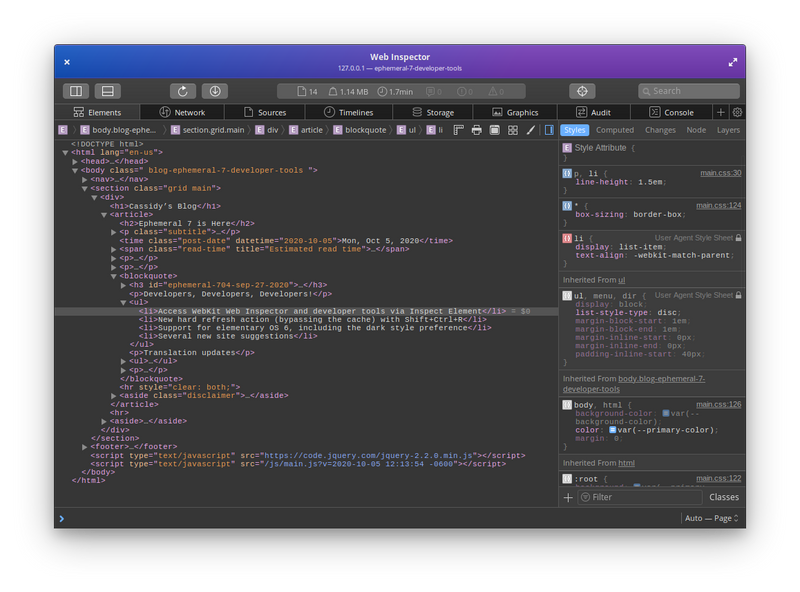This screenshot has width=800, height=592.
Task: Add new style rule plus button
Action: (x=568, y=498)
